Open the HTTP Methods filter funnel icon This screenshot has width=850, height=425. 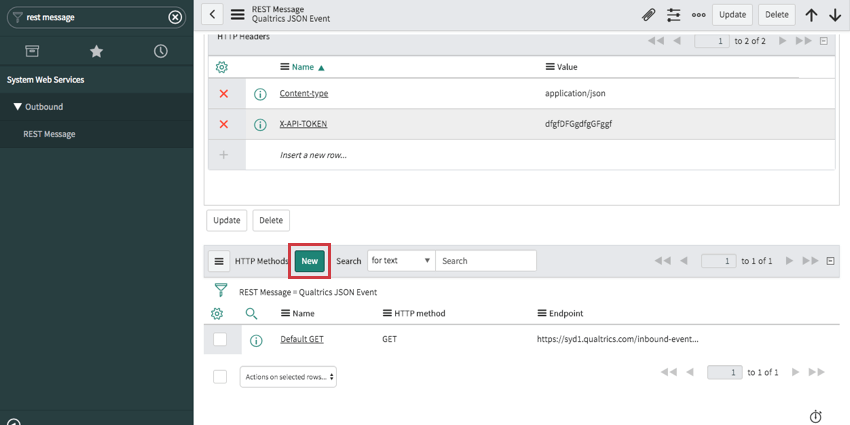point(221,291)
